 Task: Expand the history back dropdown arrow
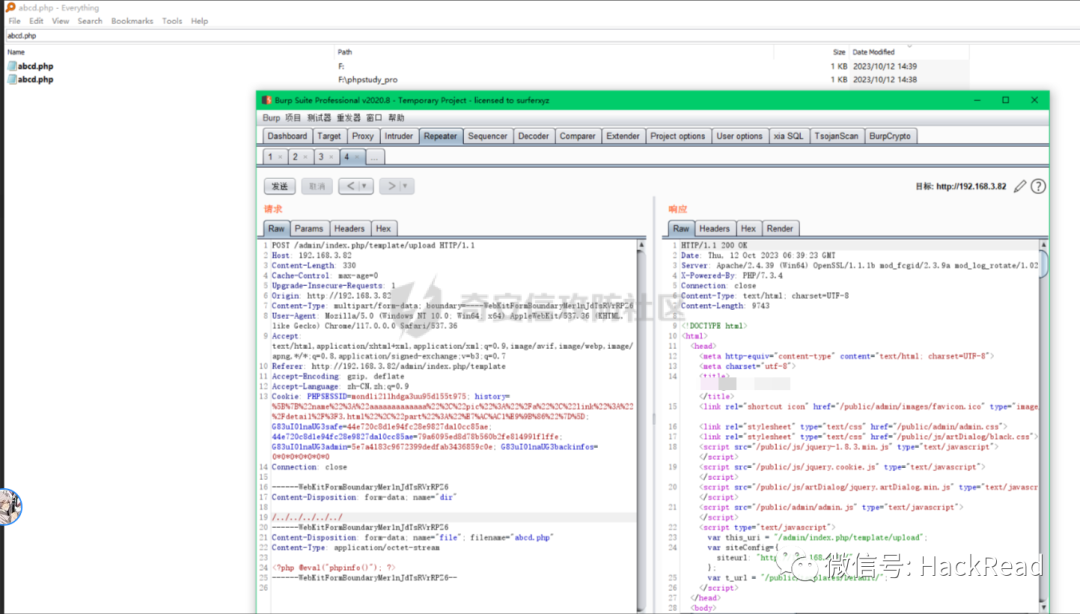point(365,186)
